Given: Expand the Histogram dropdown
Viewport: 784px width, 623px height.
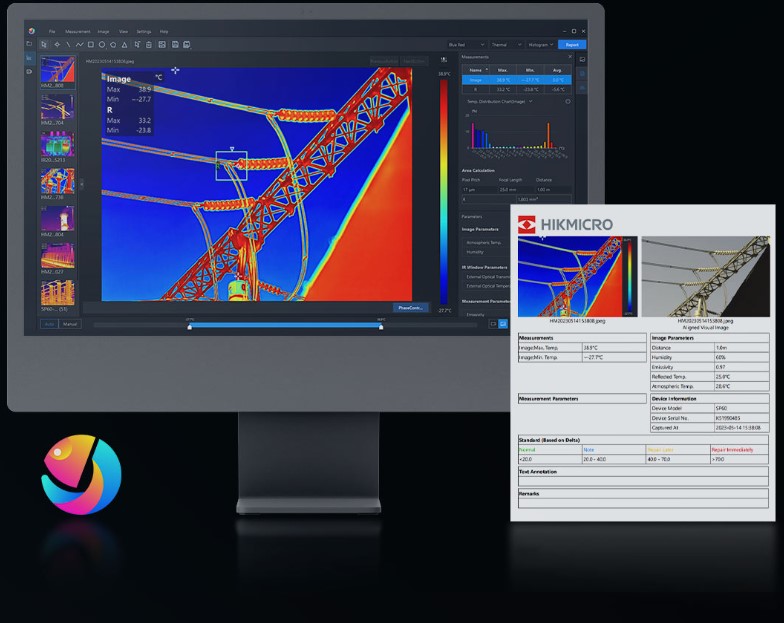Looking at the screenshot, I should (539, 44).
